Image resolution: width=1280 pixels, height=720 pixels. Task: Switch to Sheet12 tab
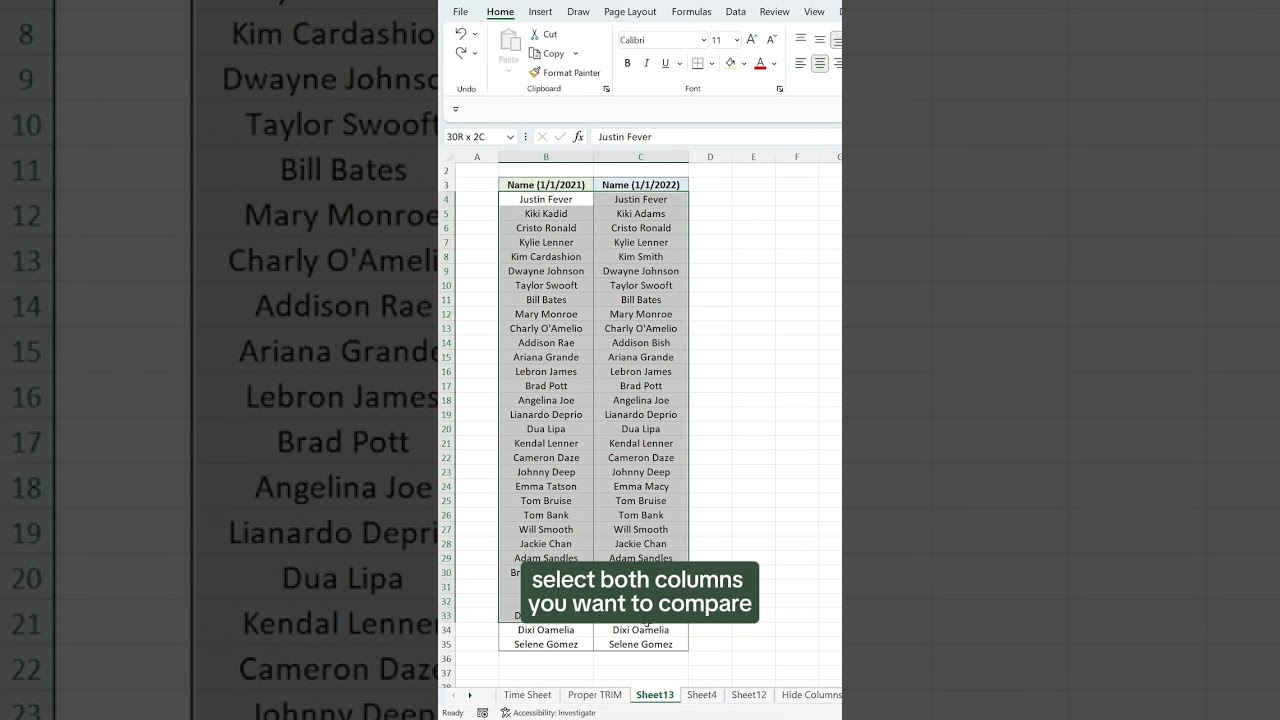(749, 695)
